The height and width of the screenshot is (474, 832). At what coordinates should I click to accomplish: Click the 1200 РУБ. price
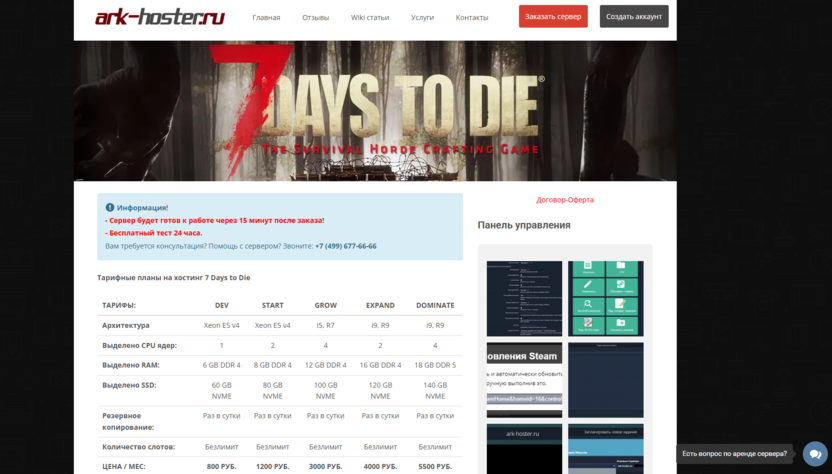click(x=273, y=467)
